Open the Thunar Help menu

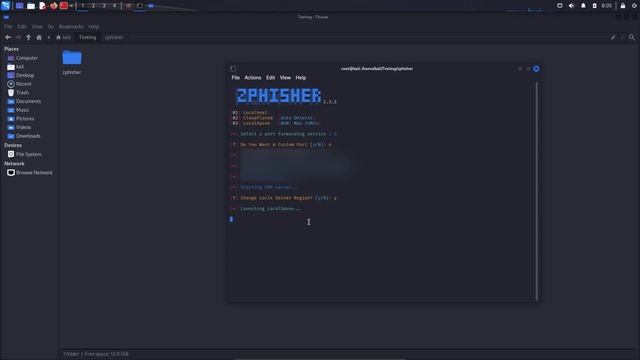click(x=94, y=27)
